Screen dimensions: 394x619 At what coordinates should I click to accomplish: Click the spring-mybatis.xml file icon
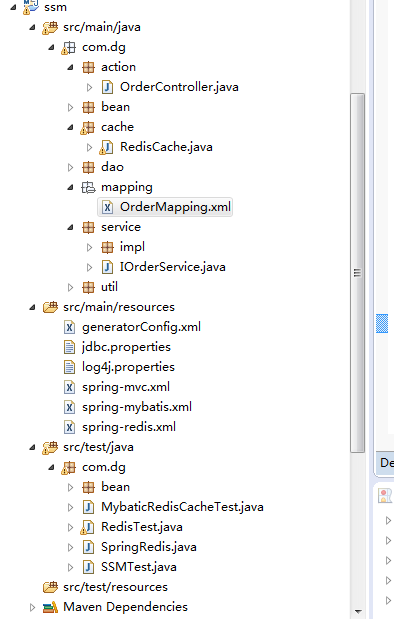[x=69, y=407]
